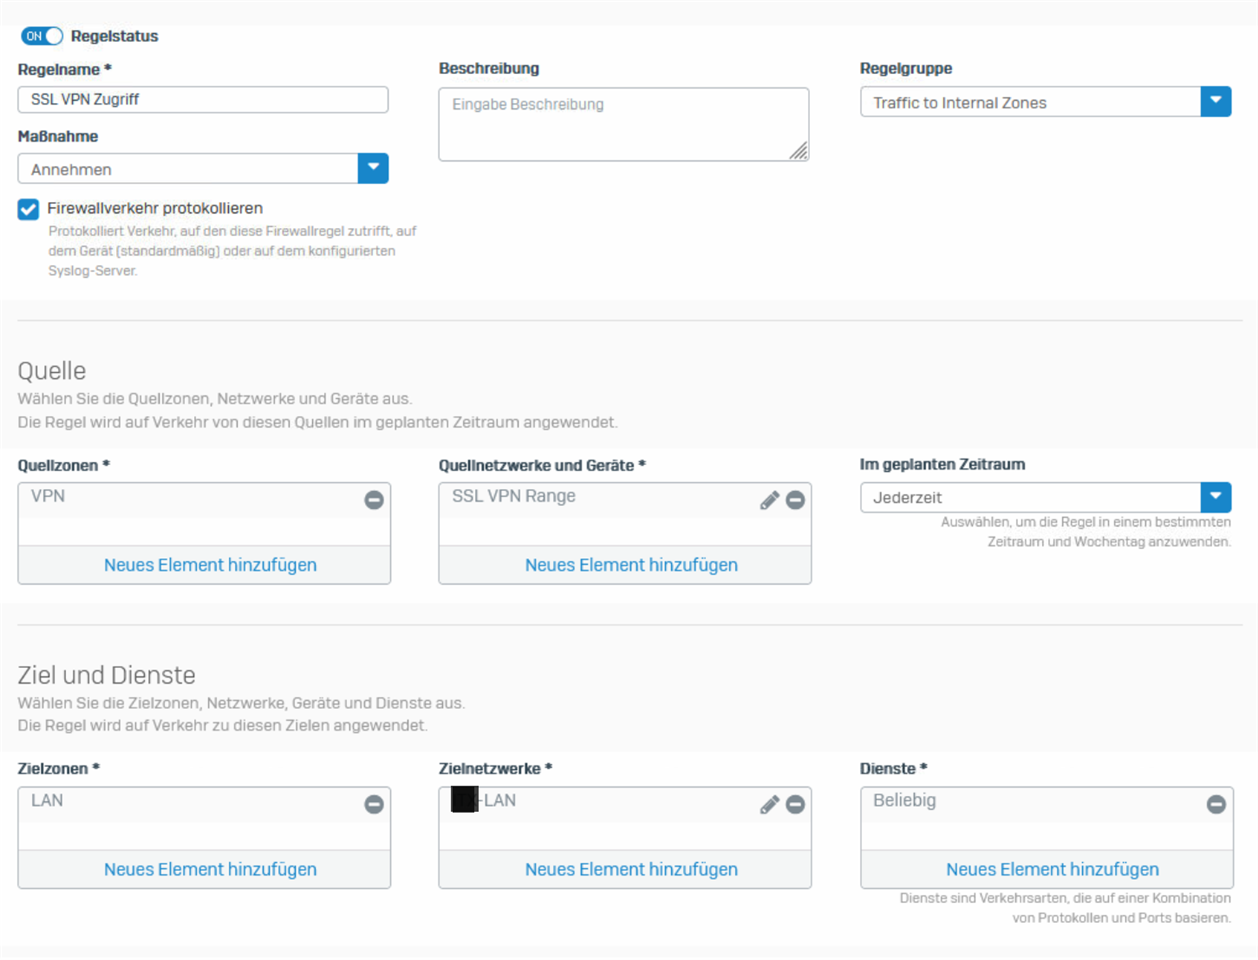
Task: Add new element to Quellnetzwerke und Geräte
Action: point(631,565)
